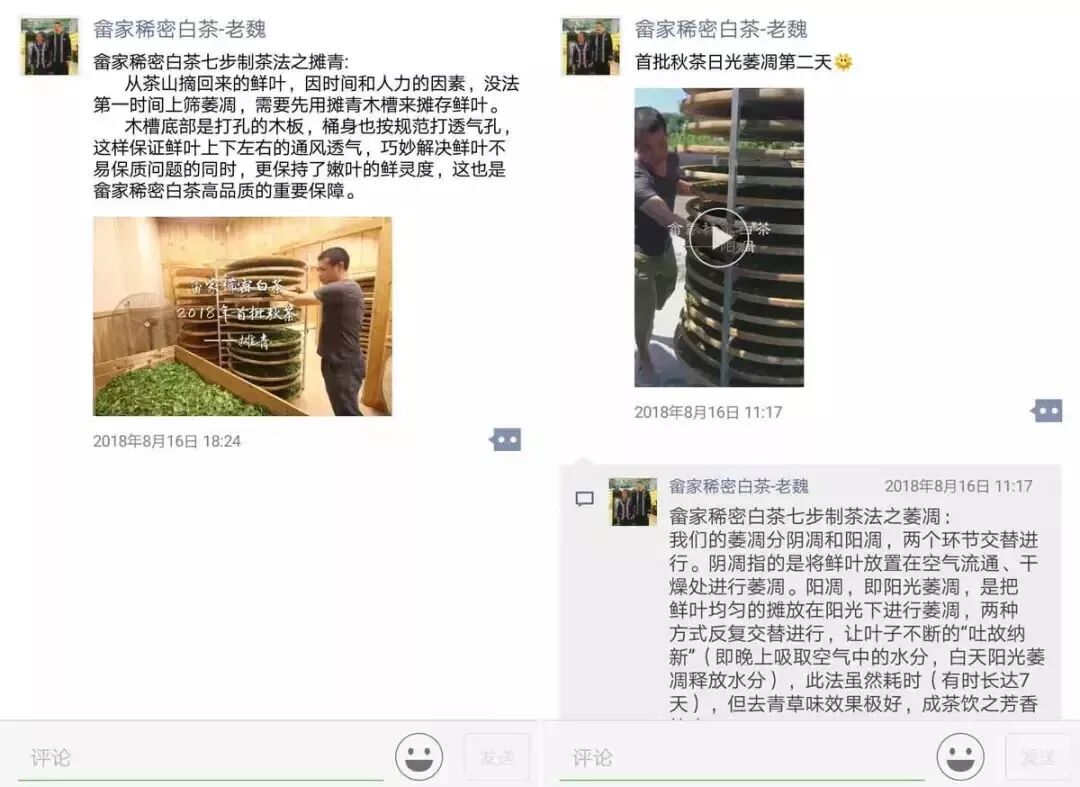Viewport: 1080px width, 787px height.
Task: Click avatar in the comment reply section
Action: click(x=633, y=502)
